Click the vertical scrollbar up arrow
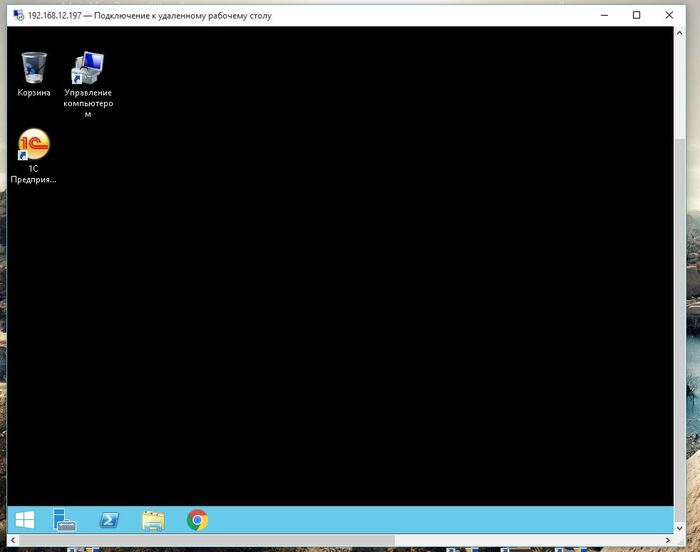This screenshot has height=552, width=700. tap(679, 33)
